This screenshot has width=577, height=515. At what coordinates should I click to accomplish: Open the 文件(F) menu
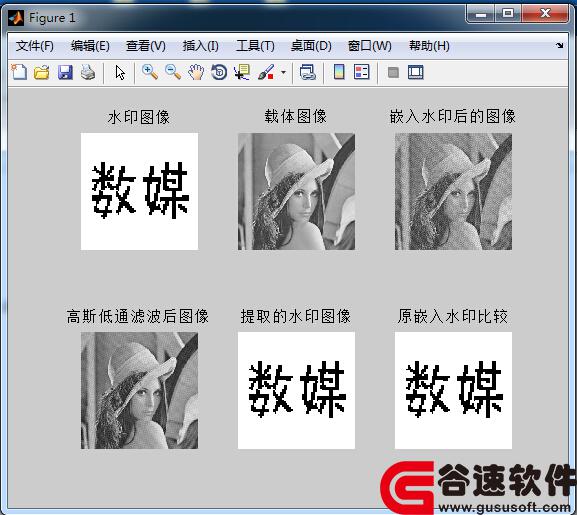[x=35, y=46]
